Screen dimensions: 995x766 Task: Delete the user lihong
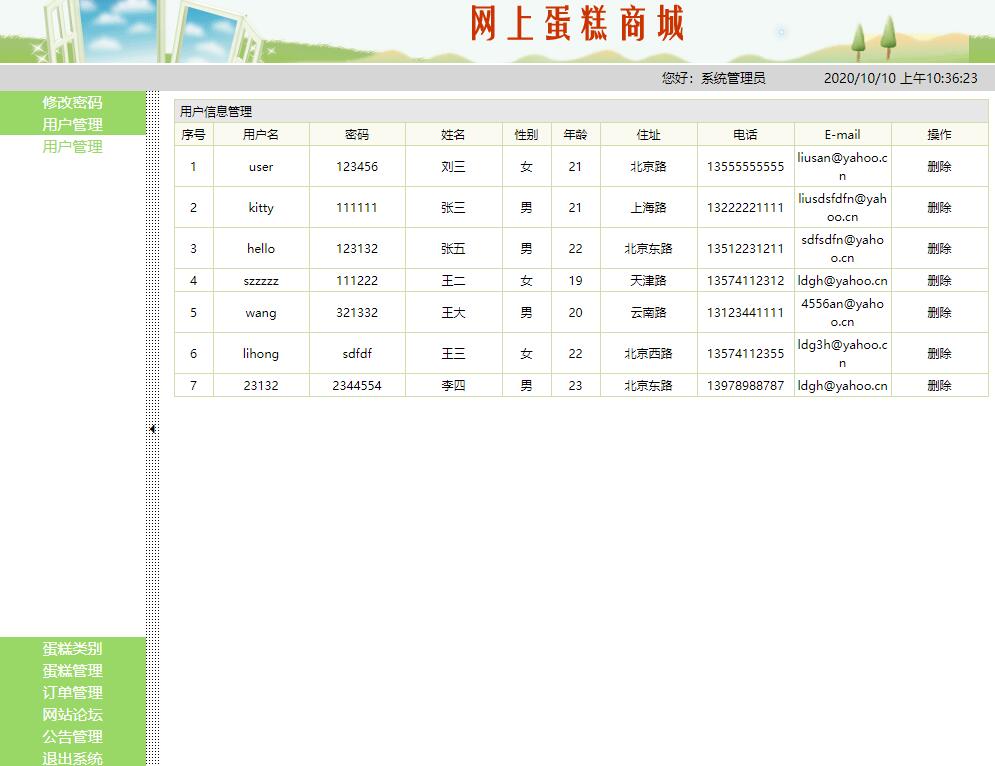pos(937,353)
